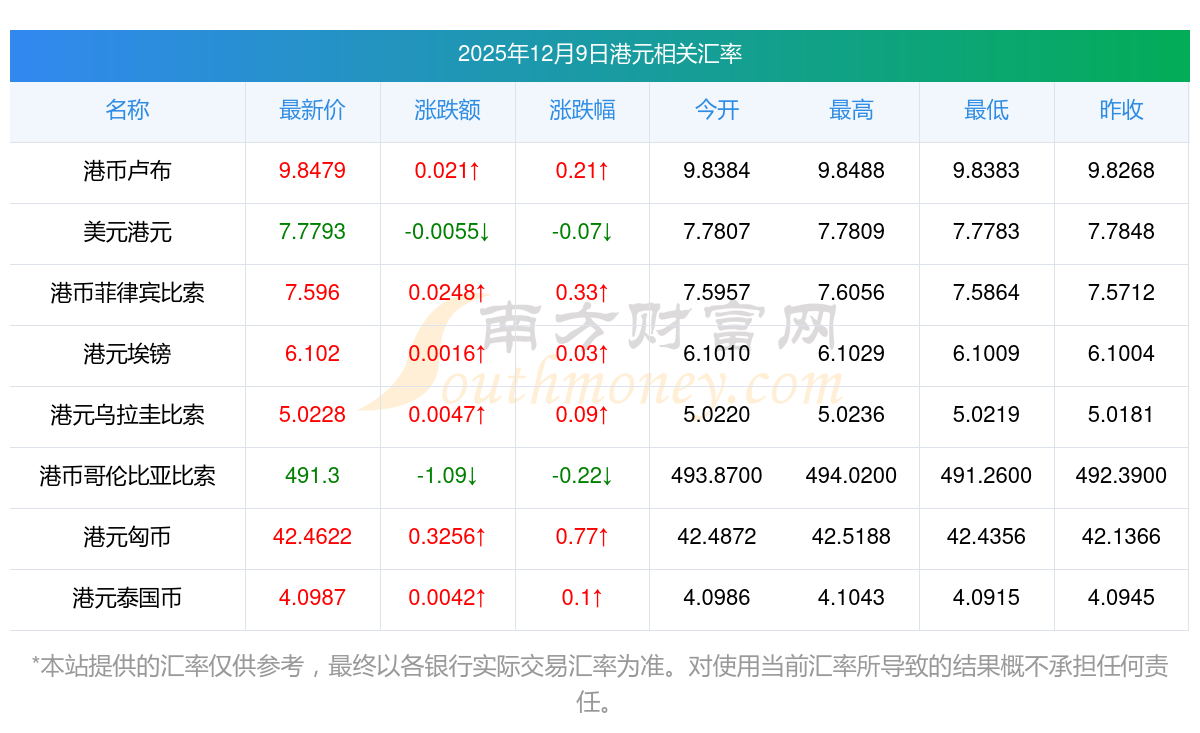Select the 涨跌额 column header
The width and height of the screenshot is (1200, 733).
(x=447, y=111)
